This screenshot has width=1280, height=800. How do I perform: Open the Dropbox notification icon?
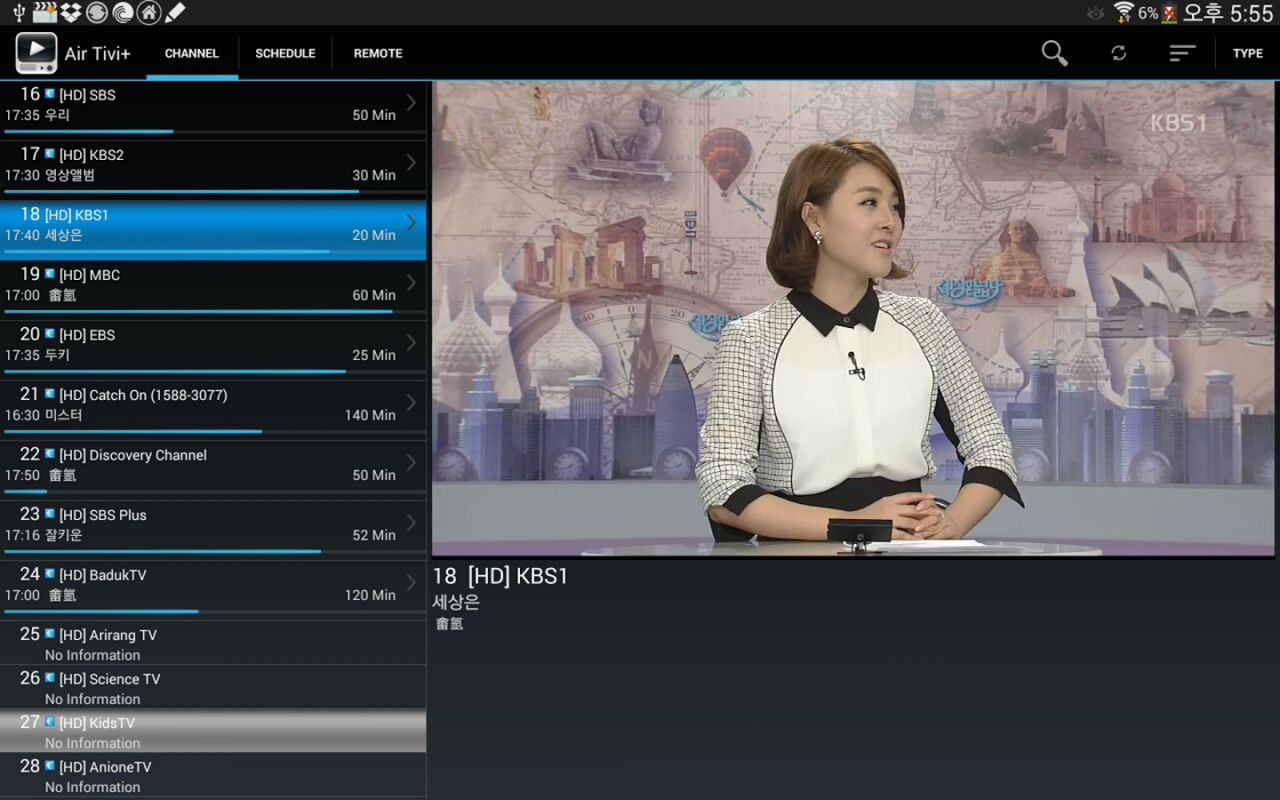70,13
